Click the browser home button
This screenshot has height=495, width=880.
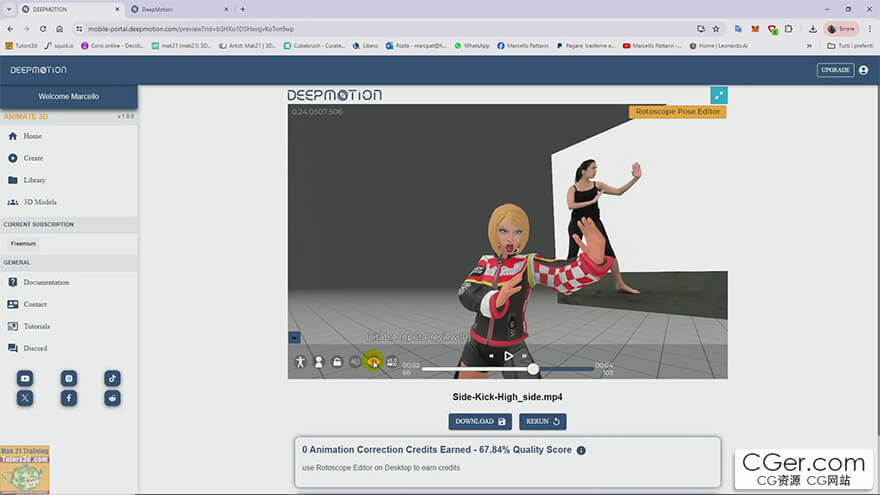pyautogui.click(x=59, y=29)
